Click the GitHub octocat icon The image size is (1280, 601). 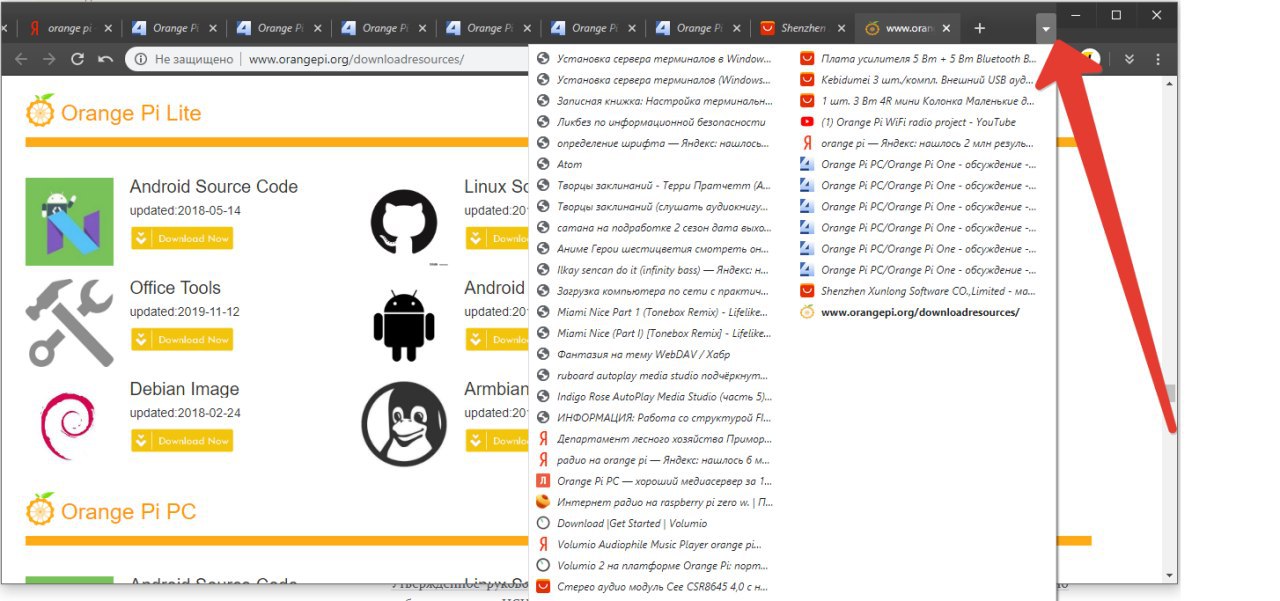404,222
